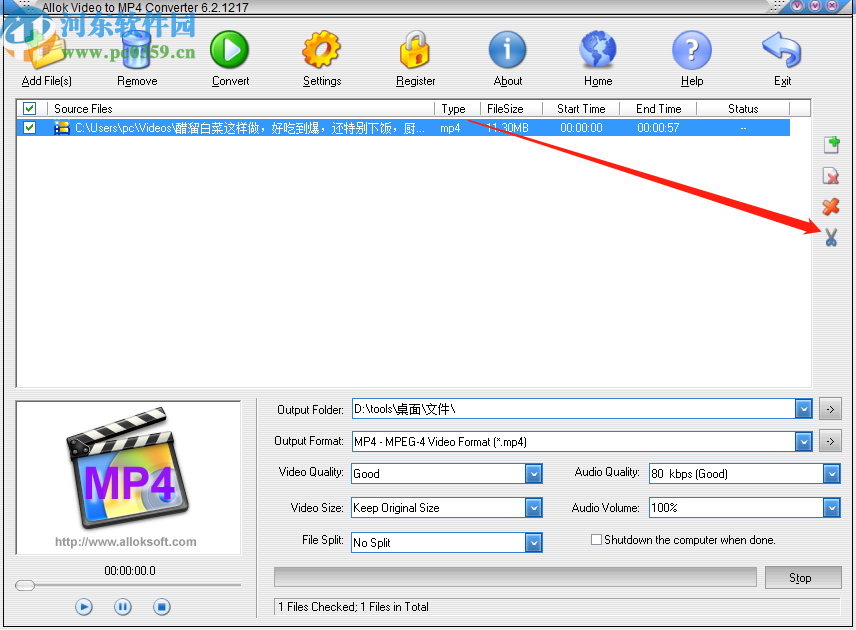Click the Status column header
Screen dimensions: 856x630
[x=744, y=108]
